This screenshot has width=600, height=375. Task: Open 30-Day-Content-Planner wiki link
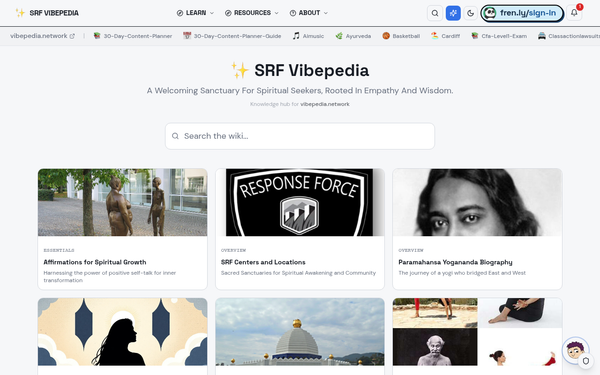pos(133,36)
